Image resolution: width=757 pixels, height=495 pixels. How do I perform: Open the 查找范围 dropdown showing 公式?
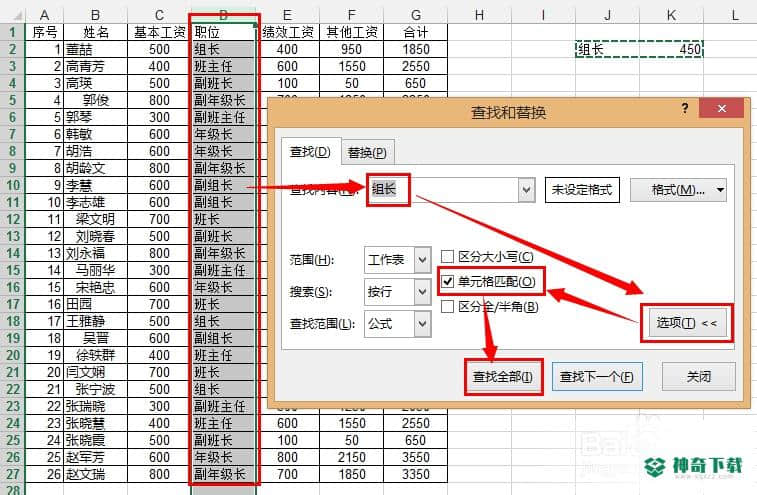point(422,323)
